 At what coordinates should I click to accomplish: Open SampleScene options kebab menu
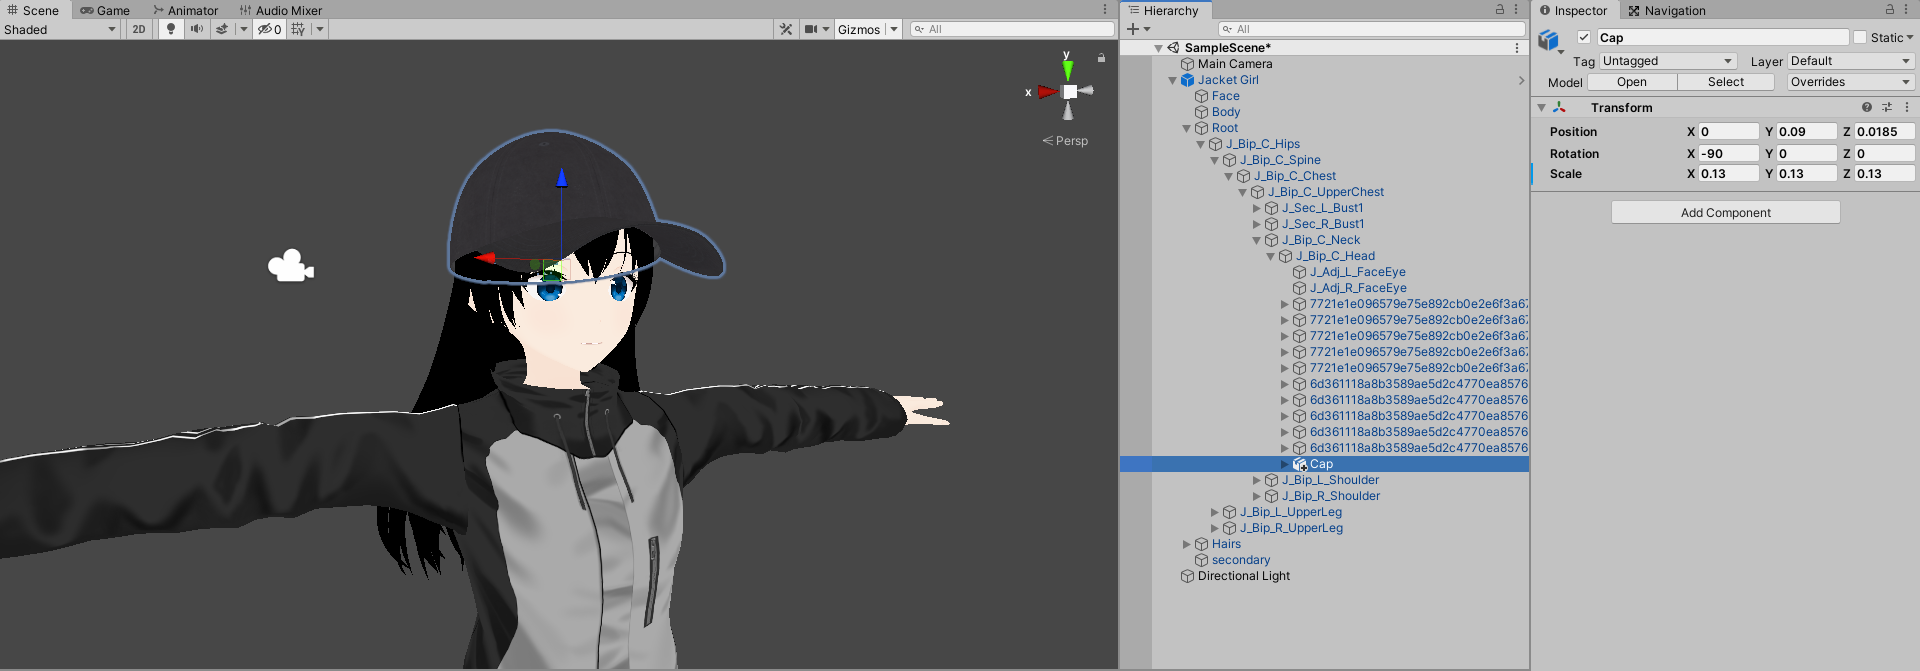[1517, 48]
